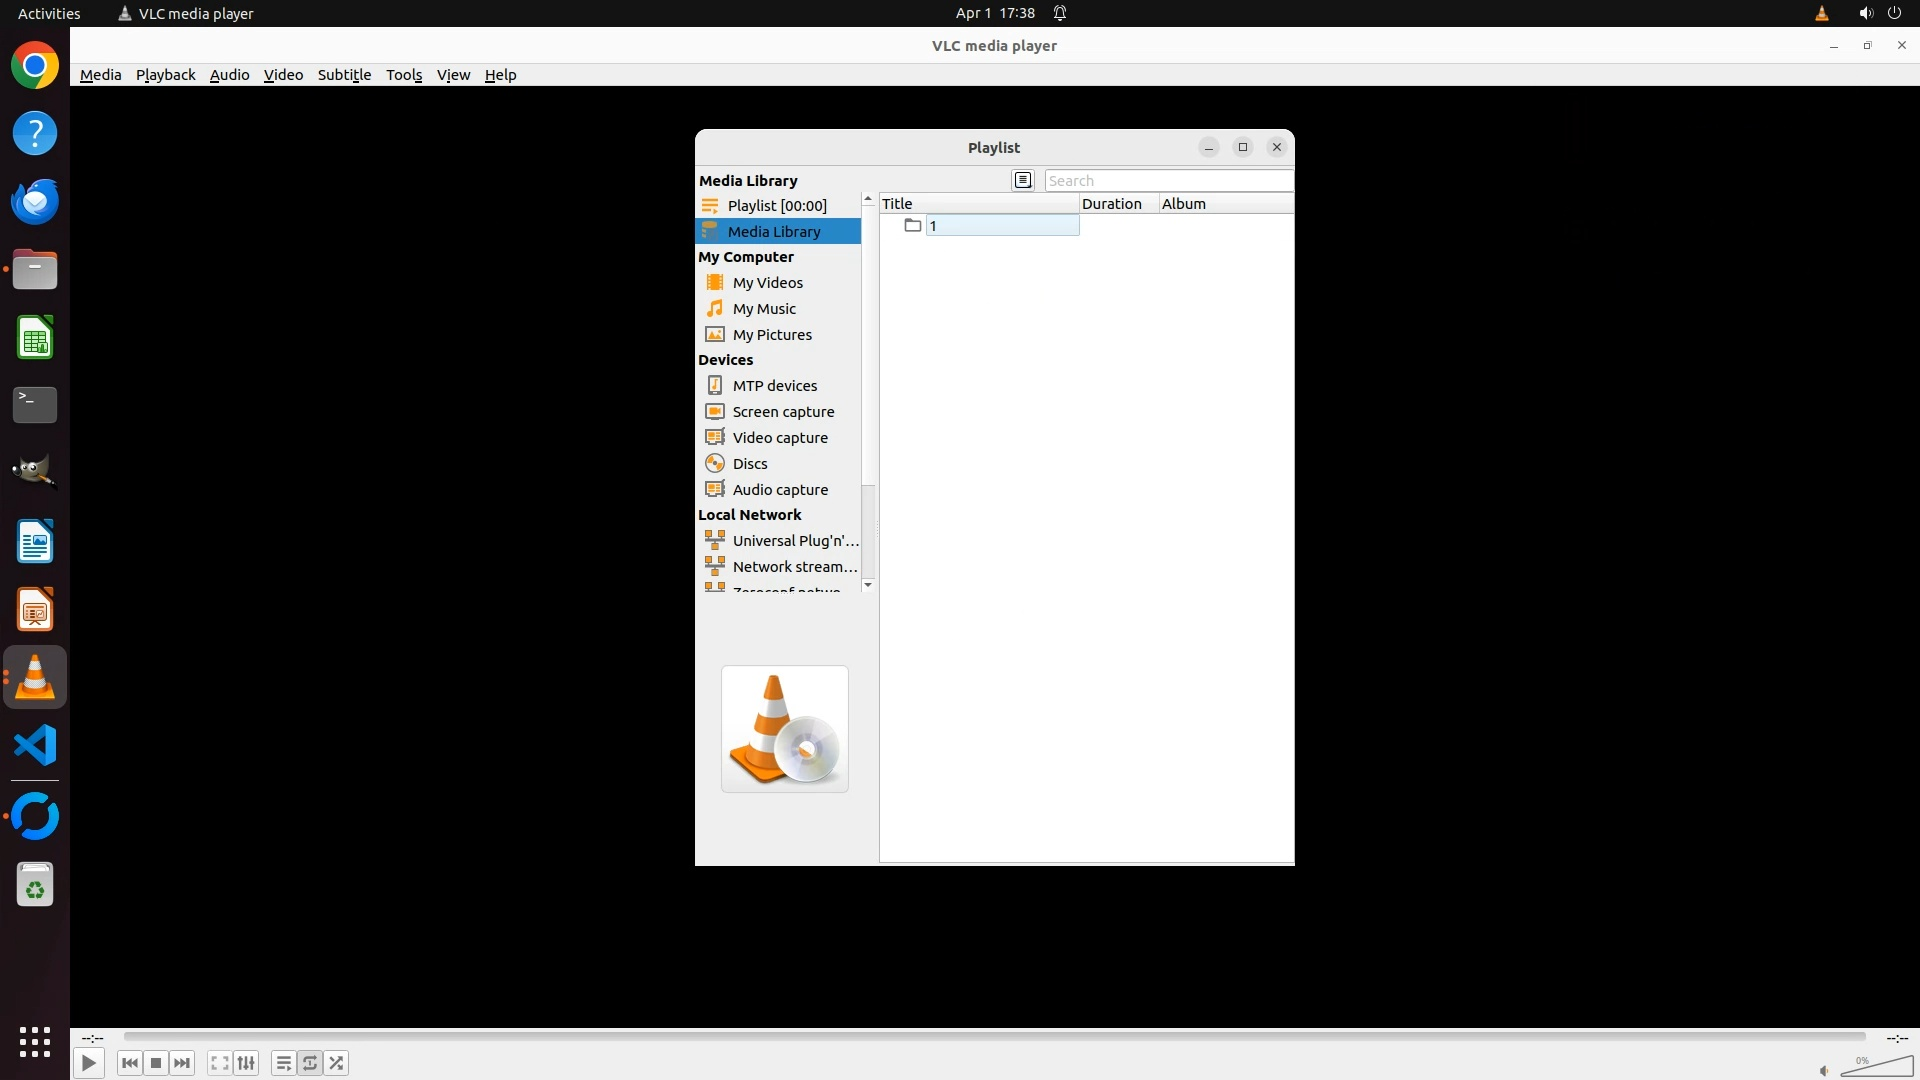Click the volume level slider
Screen dimensions: 1920x1080
1877,1066
